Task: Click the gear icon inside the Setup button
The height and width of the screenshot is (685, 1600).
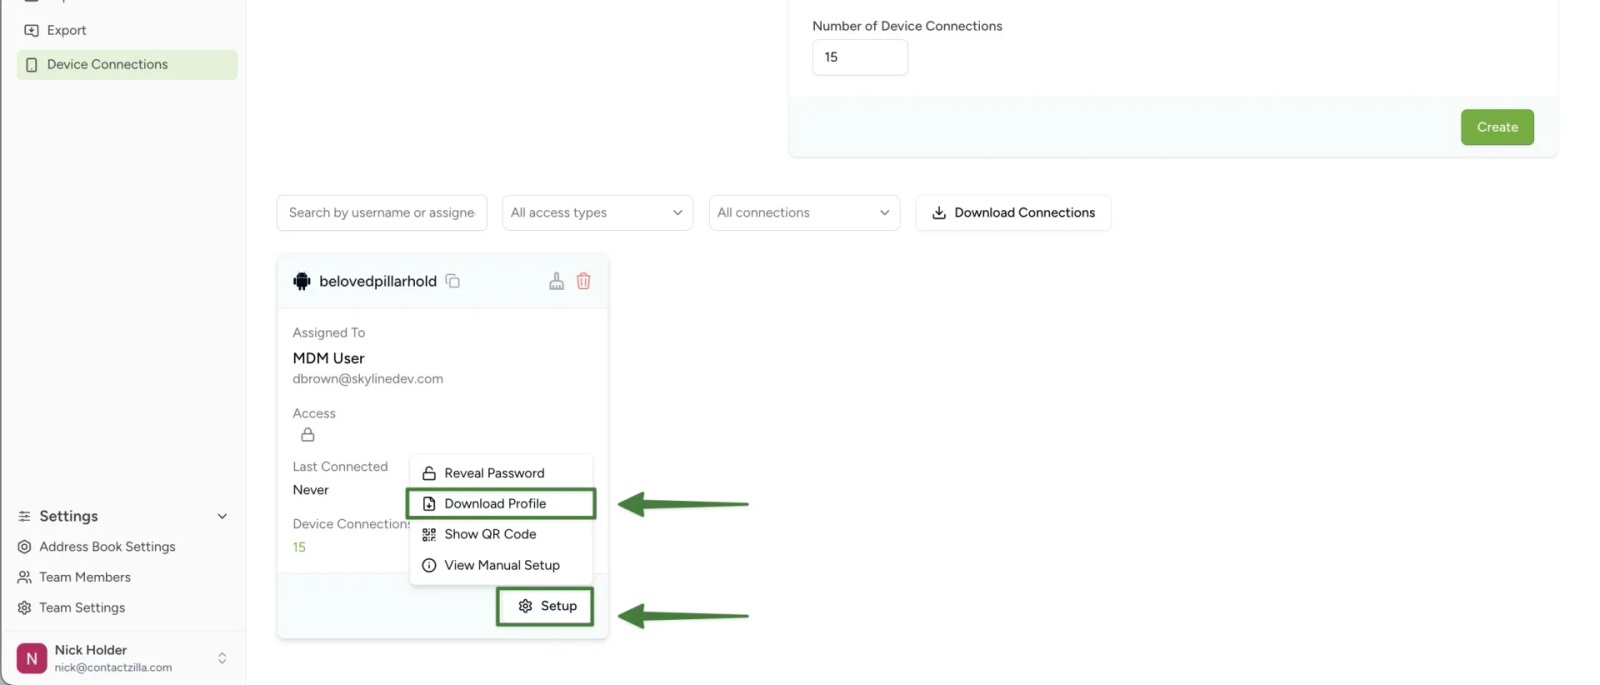Action: (x=525, y=605)
